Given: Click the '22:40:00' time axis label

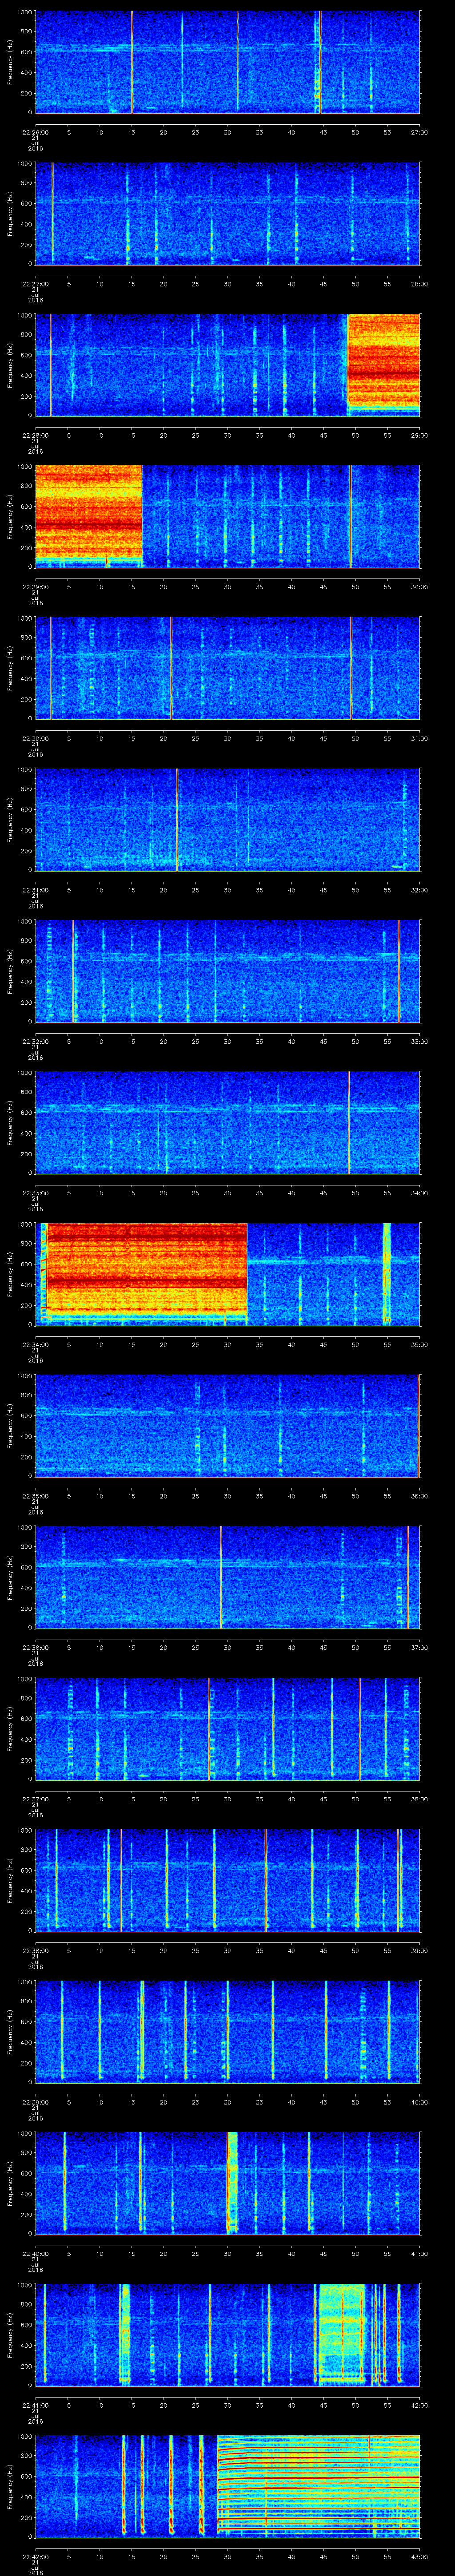Looking at the screenshot, I should [35, 2253].
